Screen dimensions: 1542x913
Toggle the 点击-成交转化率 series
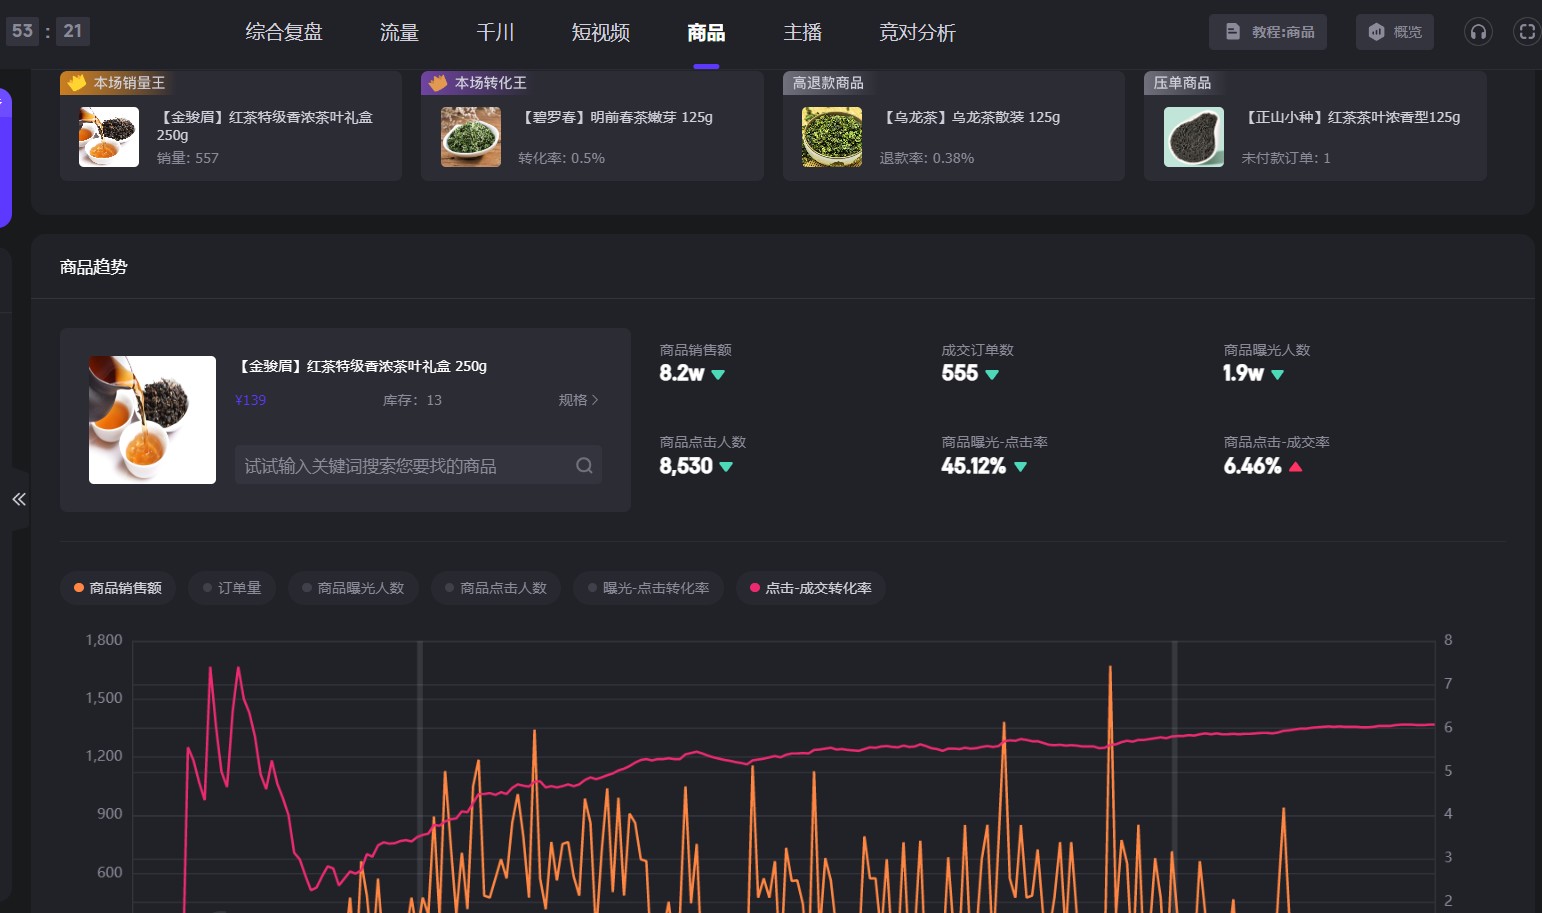click(x=811, y=588)
